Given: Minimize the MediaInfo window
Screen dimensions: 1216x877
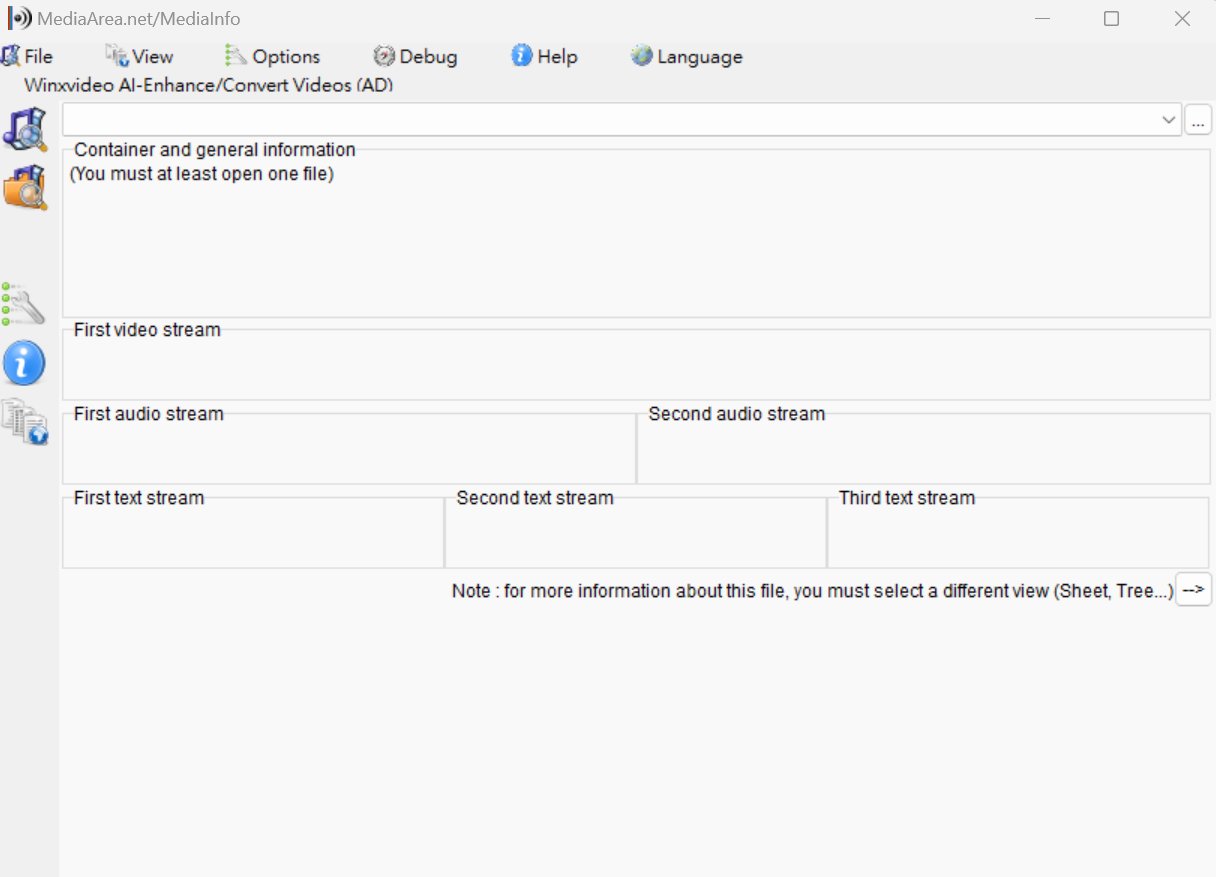Looking at the screenshot, I should (x=1042, y=19).
